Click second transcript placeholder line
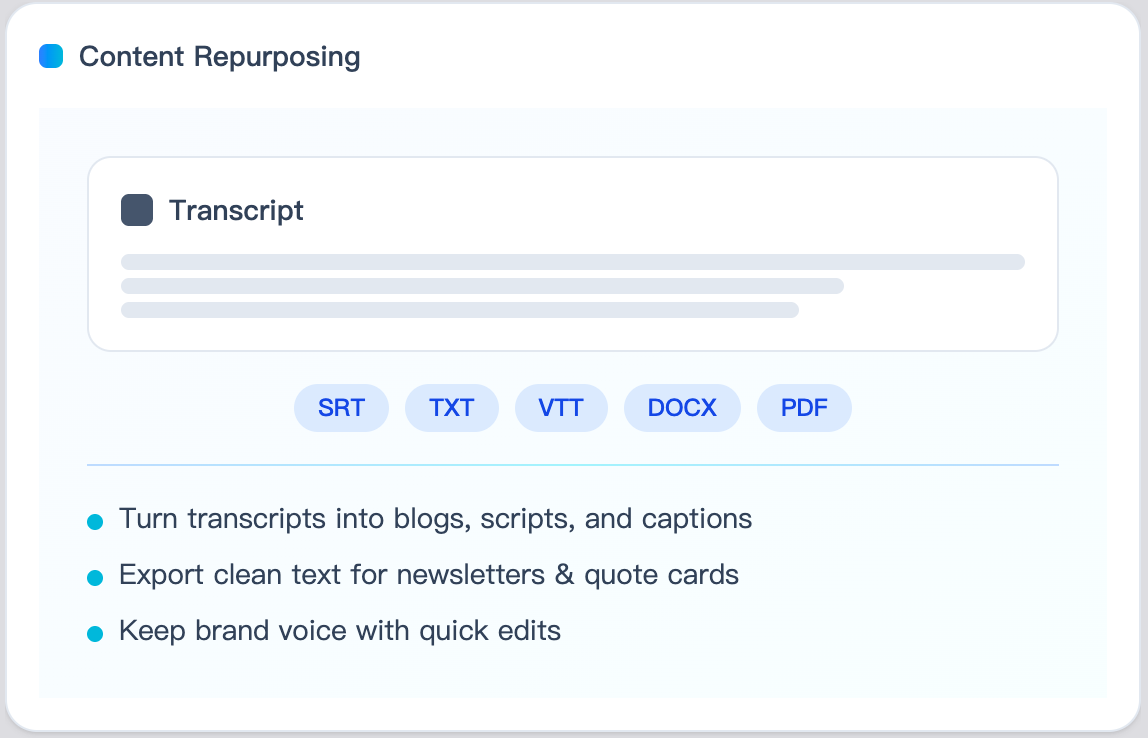 tap(482, 286)
